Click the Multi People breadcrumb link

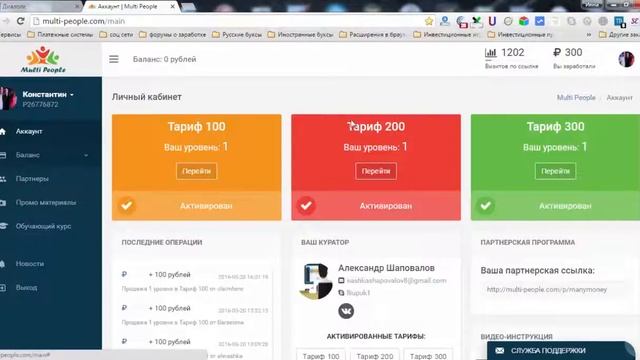coord(576,98)
